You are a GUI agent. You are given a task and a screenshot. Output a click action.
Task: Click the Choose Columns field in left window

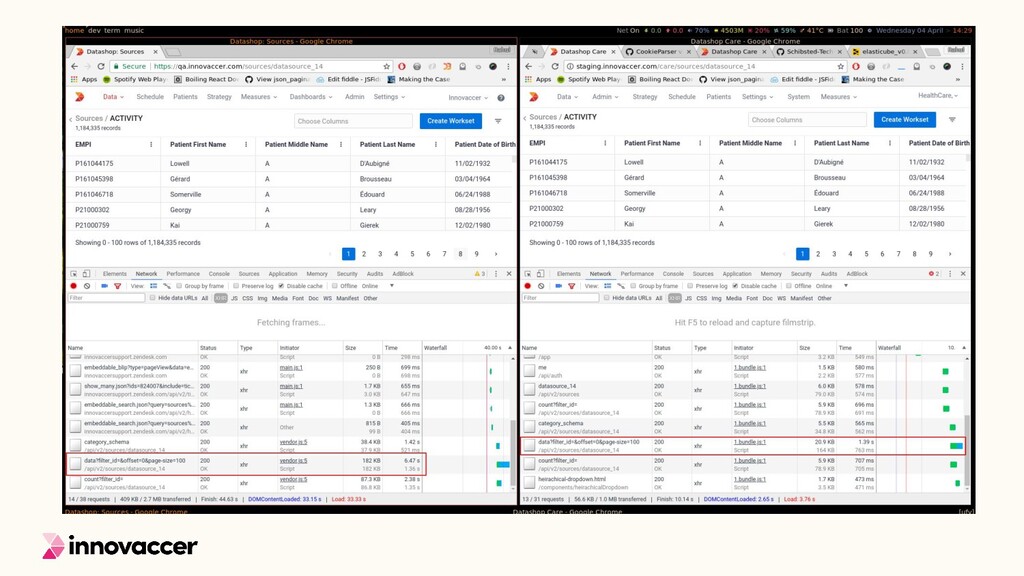354,121
